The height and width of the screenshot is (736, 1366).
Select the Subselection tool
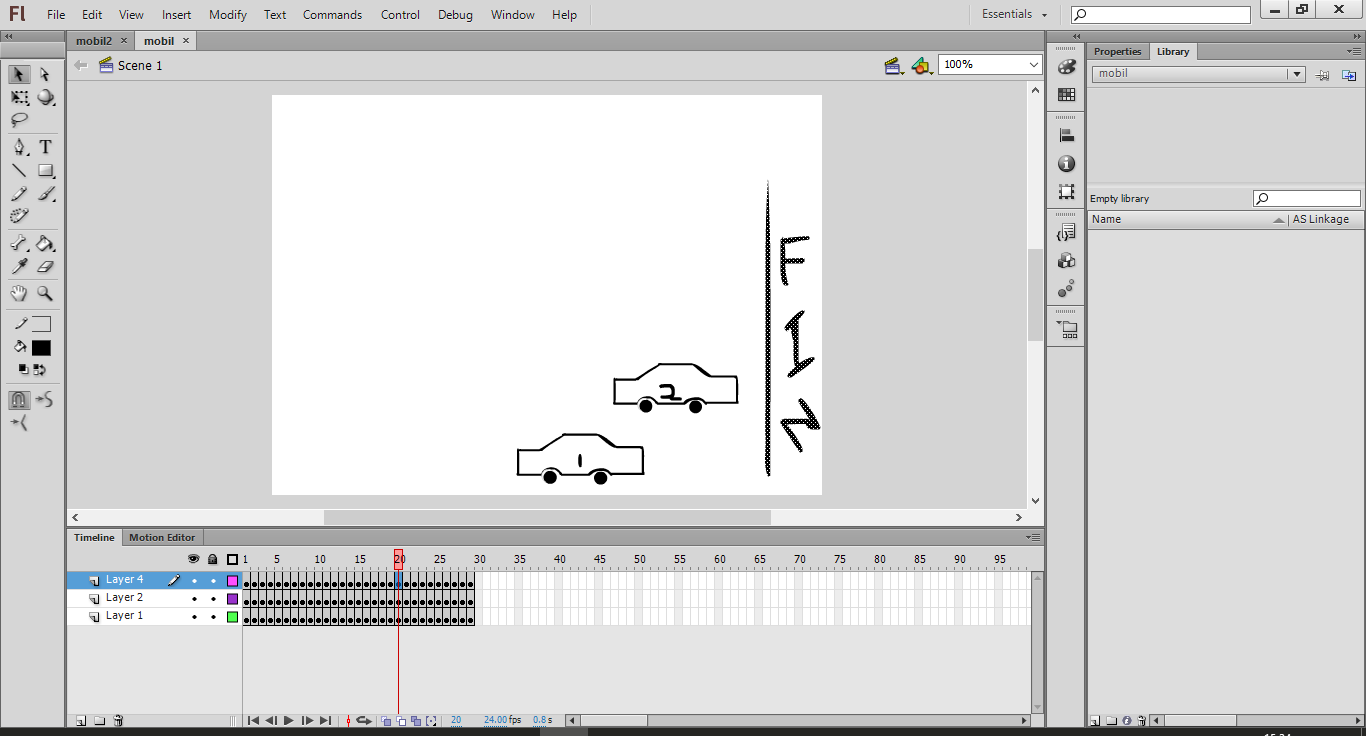pos(44,74)
